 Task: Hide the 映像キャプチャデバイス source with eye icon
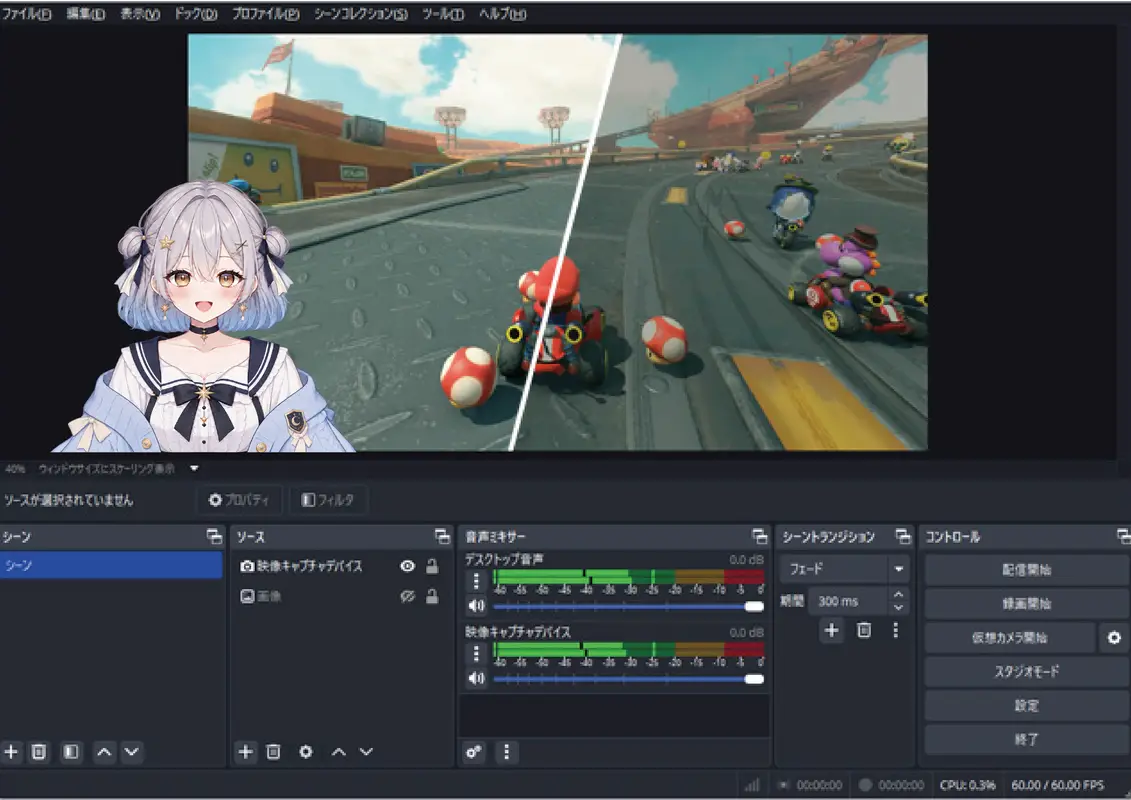click(x=408, y=566)
